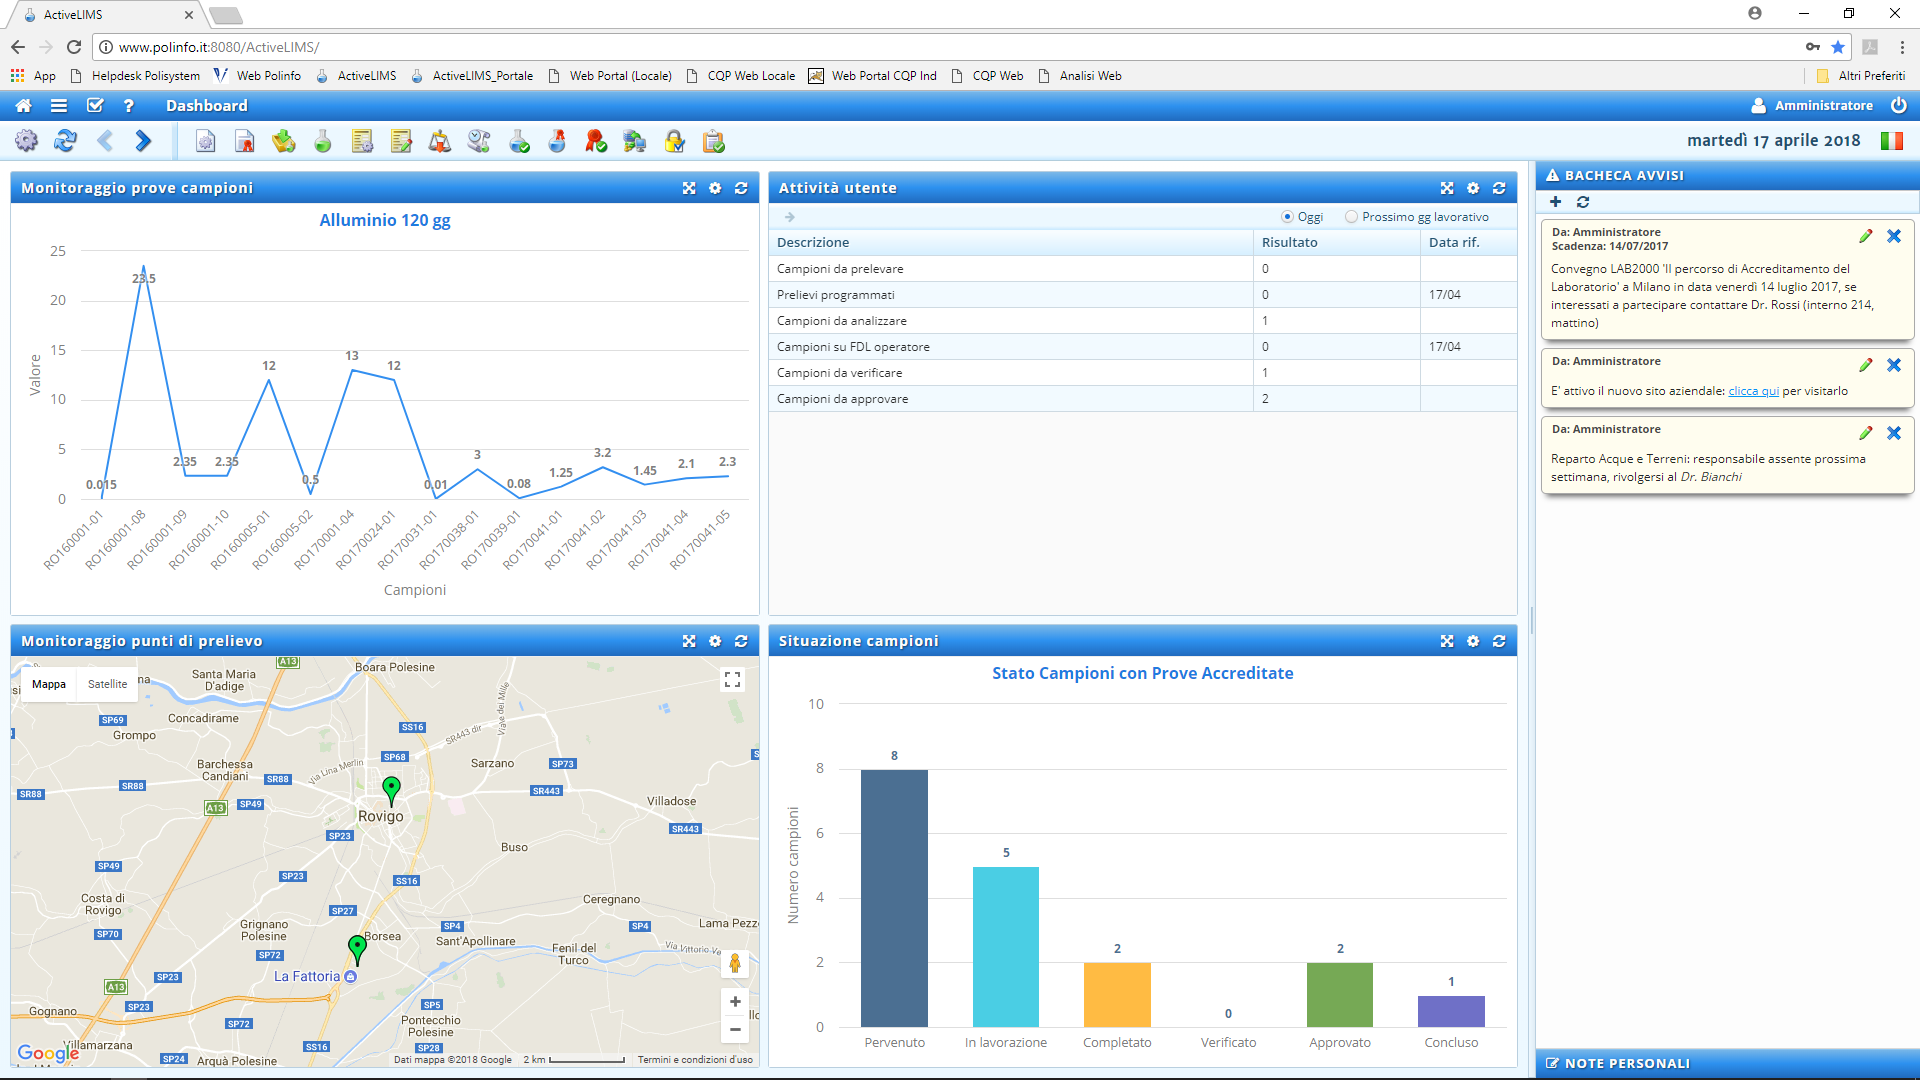Click the Street View pegman

click(x=735, y=963)
